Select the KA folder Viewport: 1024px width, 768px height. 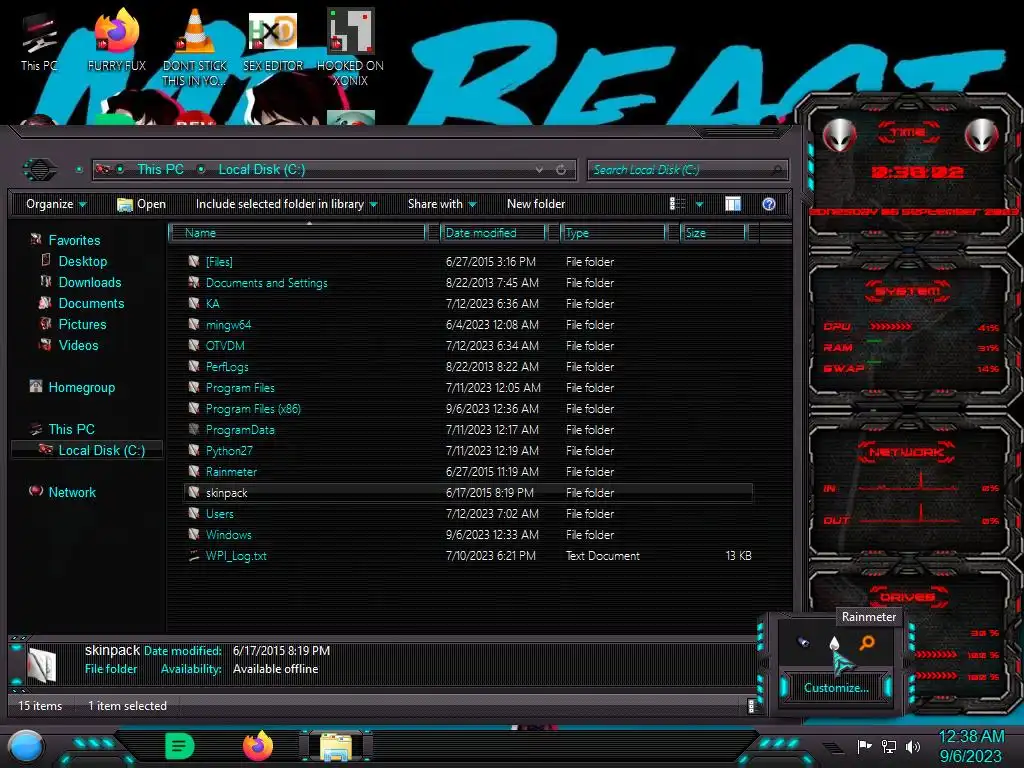point(469,304)
